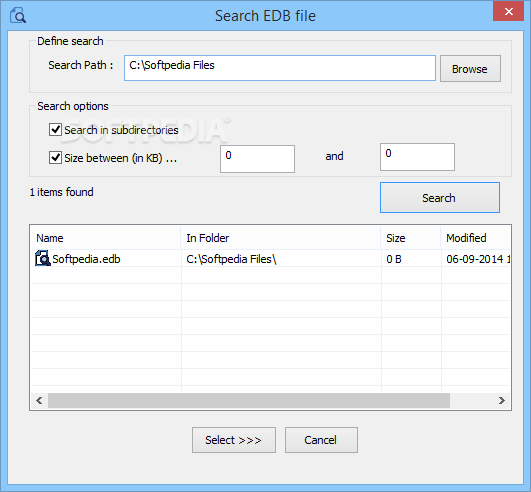
Task: Close the Search EDB file window
Action: (x=508, y=12)
